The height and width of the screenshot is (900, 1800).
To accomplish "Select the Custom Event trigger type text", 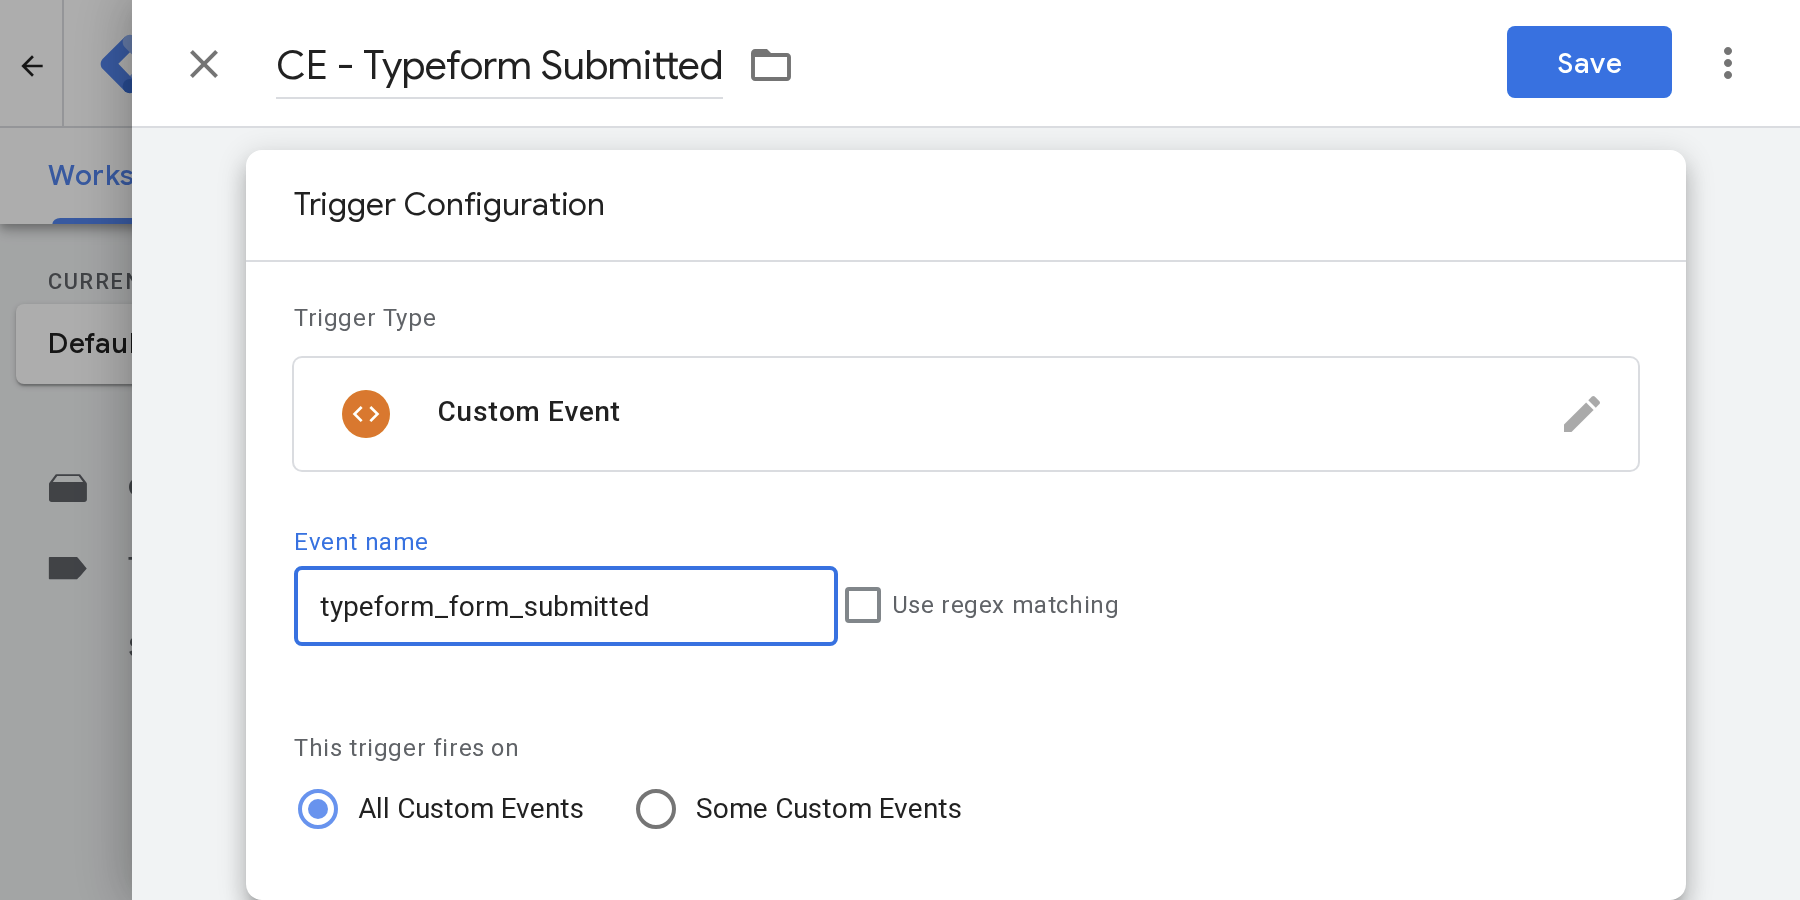I will 528,412.
